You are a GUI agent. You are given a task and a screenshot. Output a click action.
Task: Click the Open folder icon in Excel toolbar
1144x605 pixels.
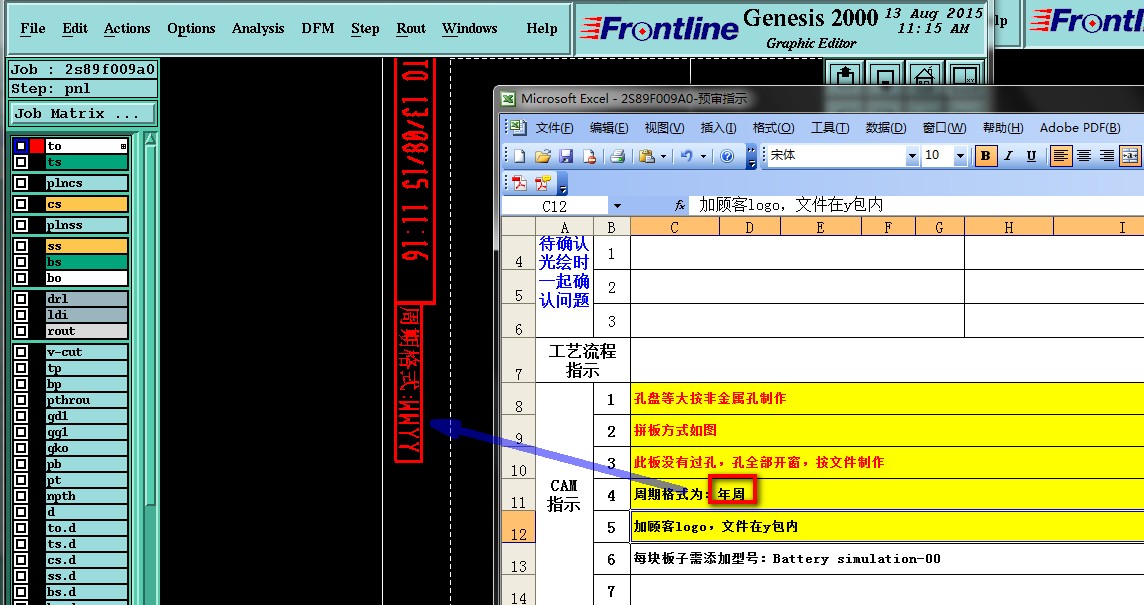point(543,155)
